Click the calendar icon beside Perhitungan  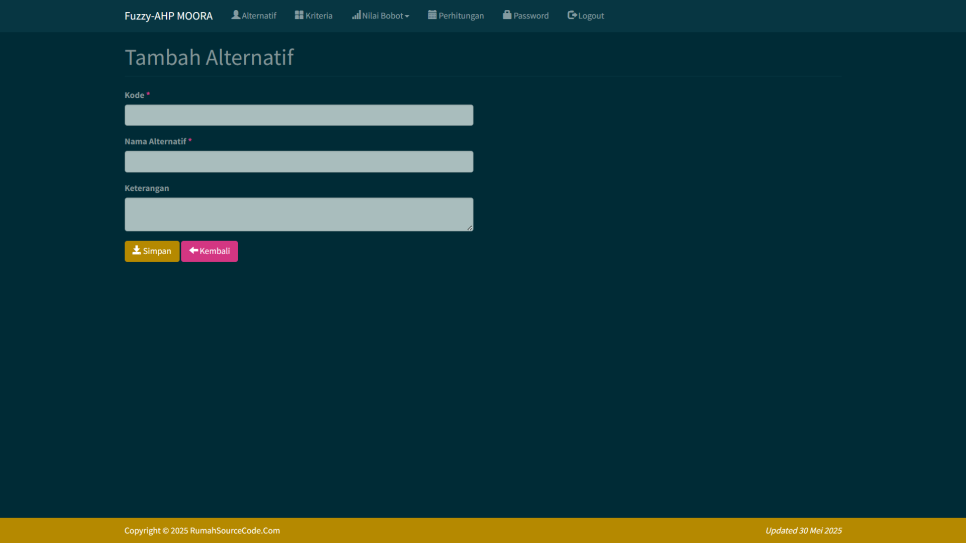pos(432,15)
